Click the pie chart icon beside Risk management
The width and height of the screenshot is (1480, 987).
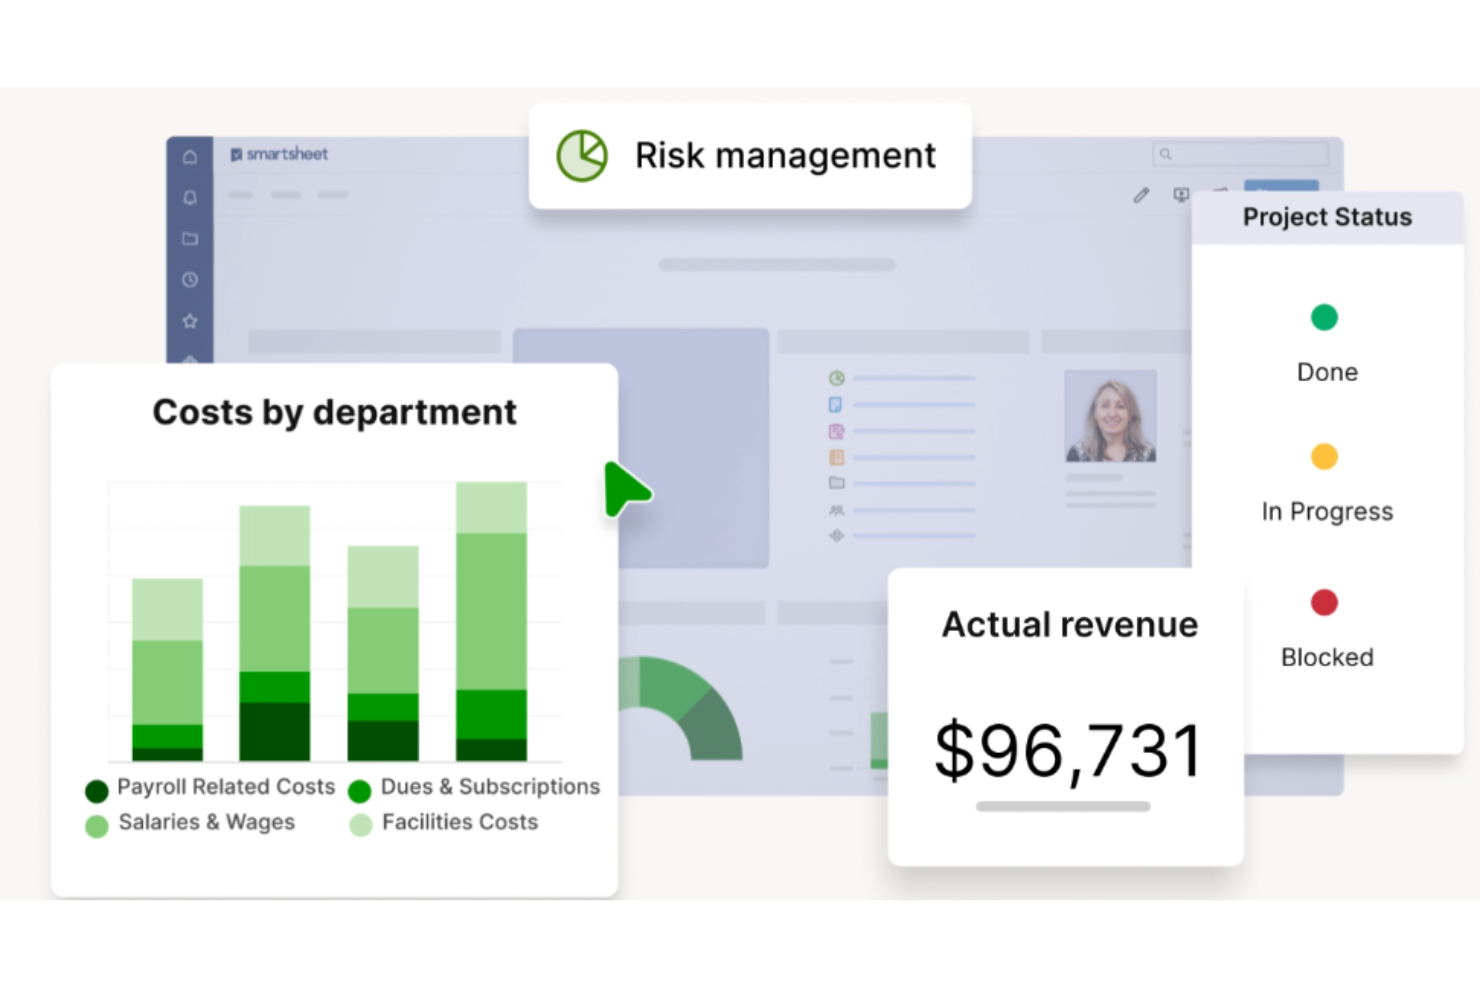point(581,155)
